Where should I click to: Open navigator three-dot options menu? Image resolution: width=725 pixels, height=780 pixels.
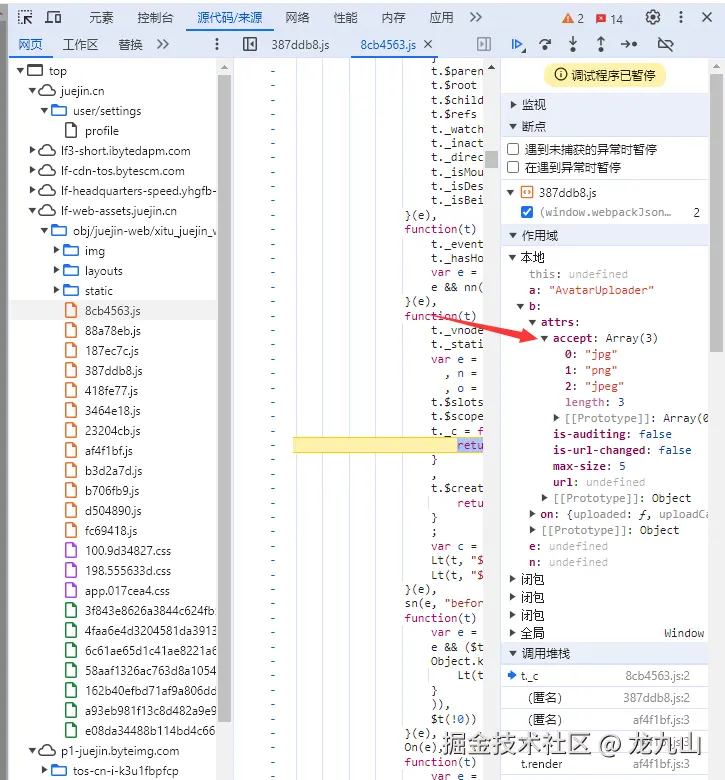[x=216, y=44]
